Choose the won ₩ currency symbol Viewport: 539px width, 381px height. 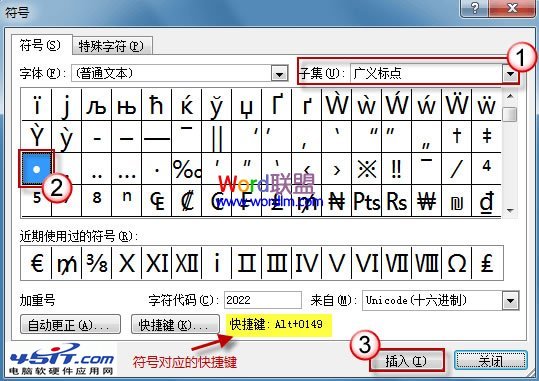[x=427, y=200]
